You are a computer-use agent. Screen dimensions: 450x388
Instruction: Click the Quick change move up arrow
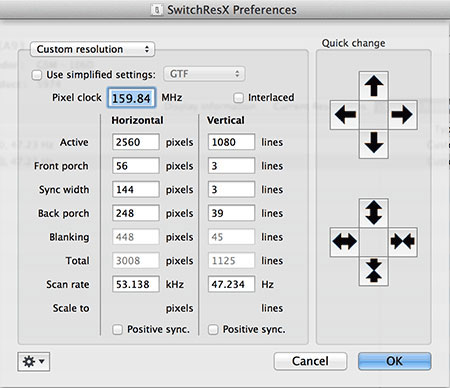(x=374, y=86)
